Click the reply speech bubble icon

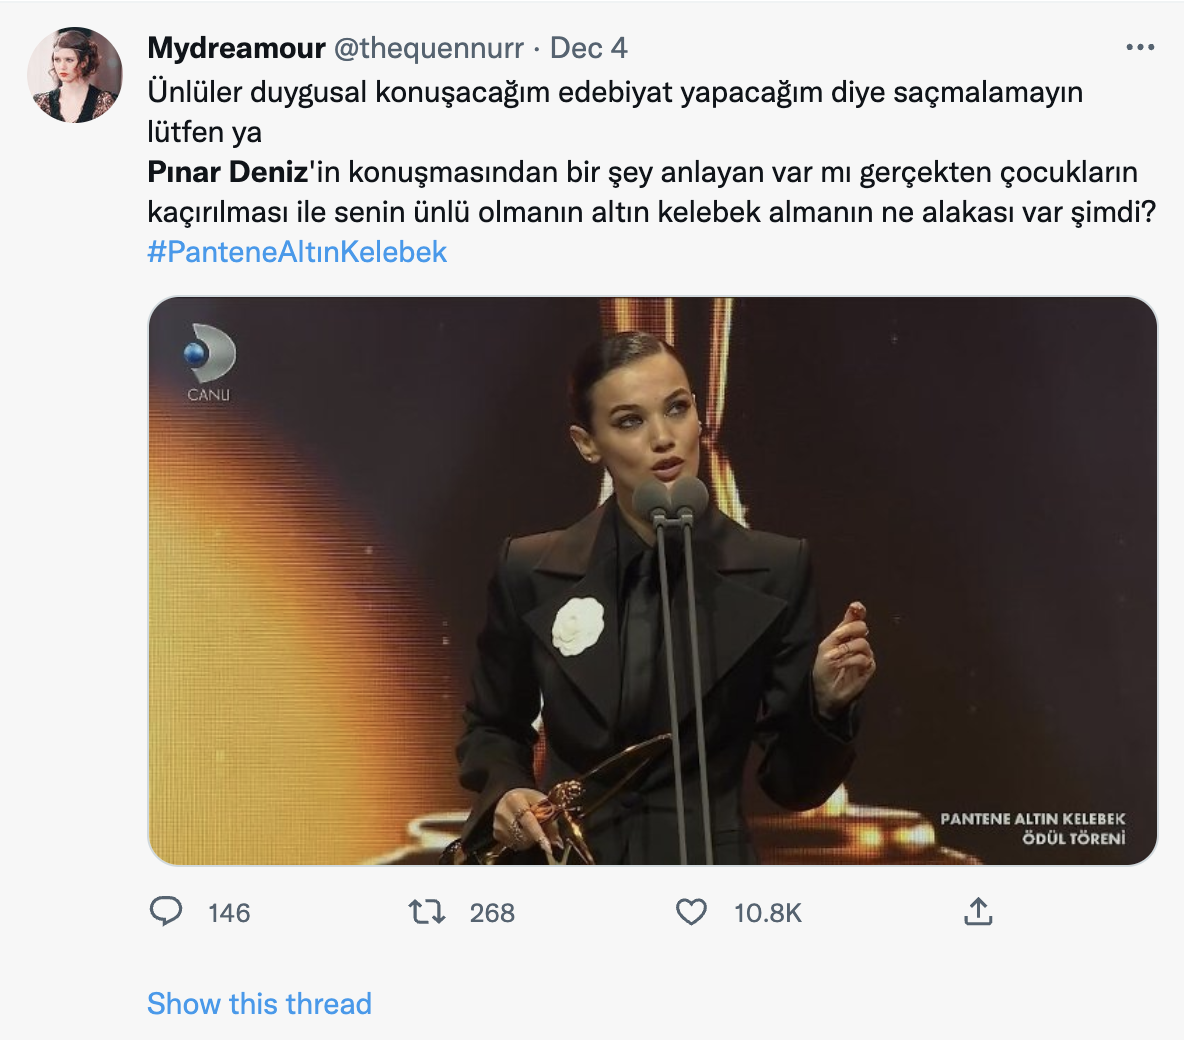pos(166,912)
